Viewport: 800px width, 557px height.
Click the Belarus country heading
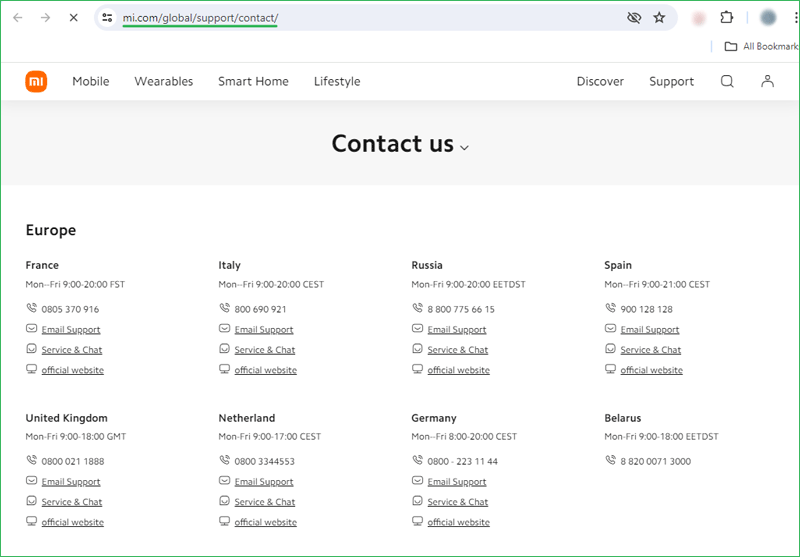point(622,418)
